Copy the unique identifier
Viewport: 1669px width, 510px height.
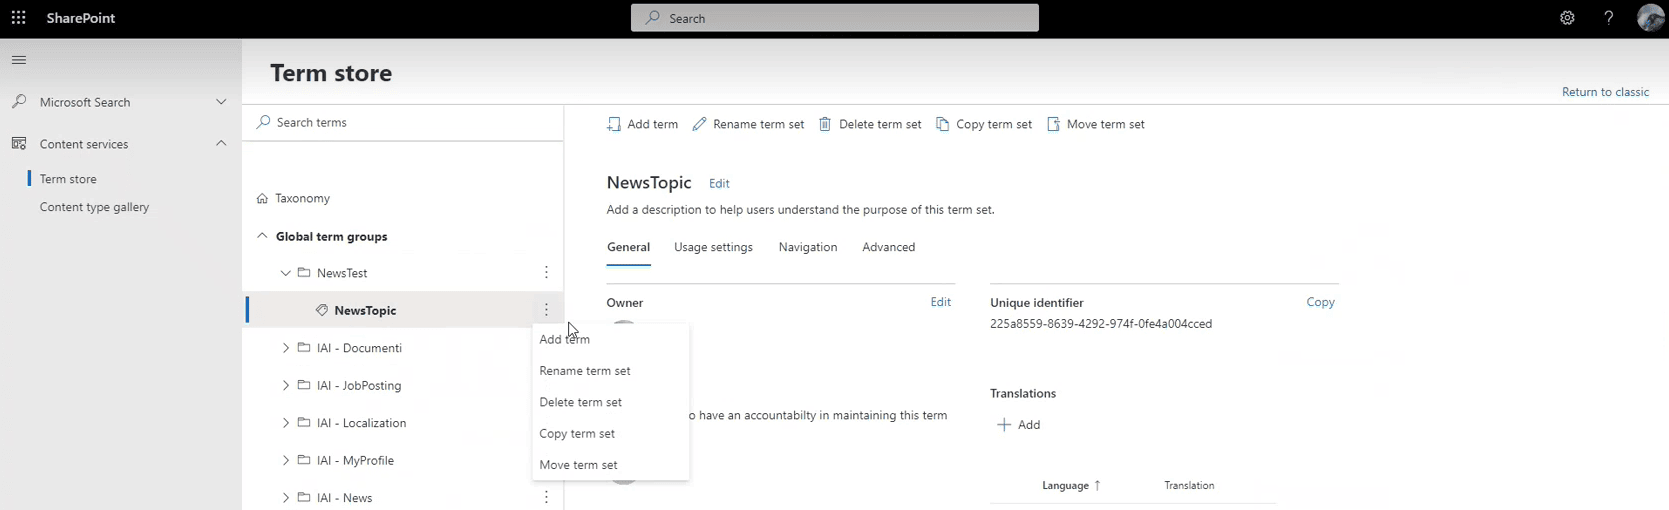pos(1320,302)
